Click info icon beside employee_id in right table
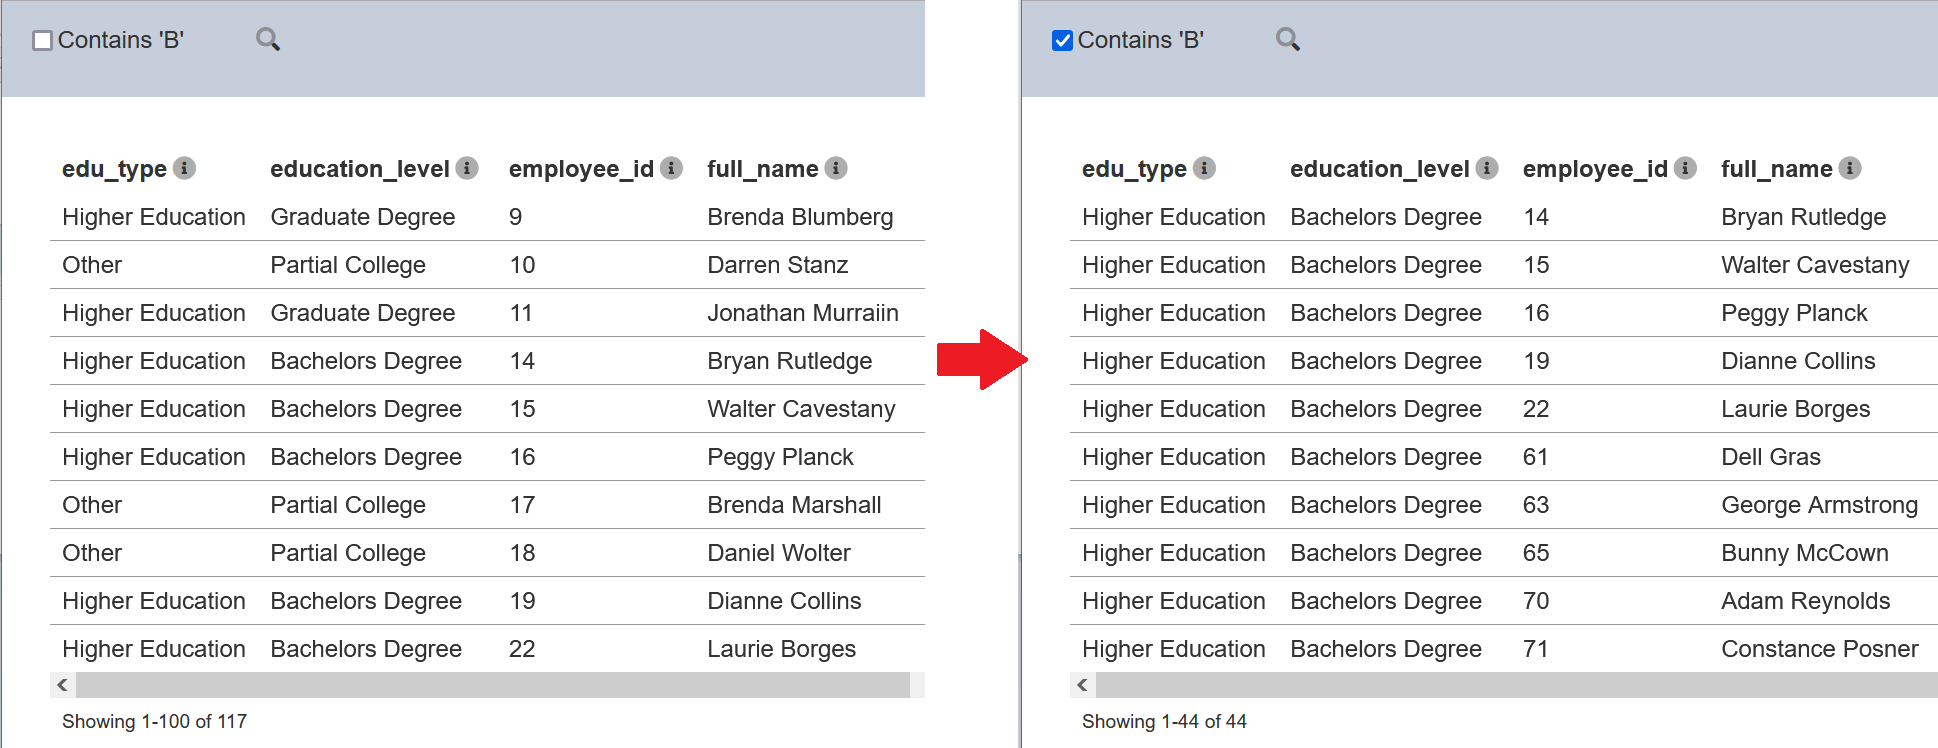Screen dimensions: 1938x748 pyautogui.click(x=1685, y=168)
